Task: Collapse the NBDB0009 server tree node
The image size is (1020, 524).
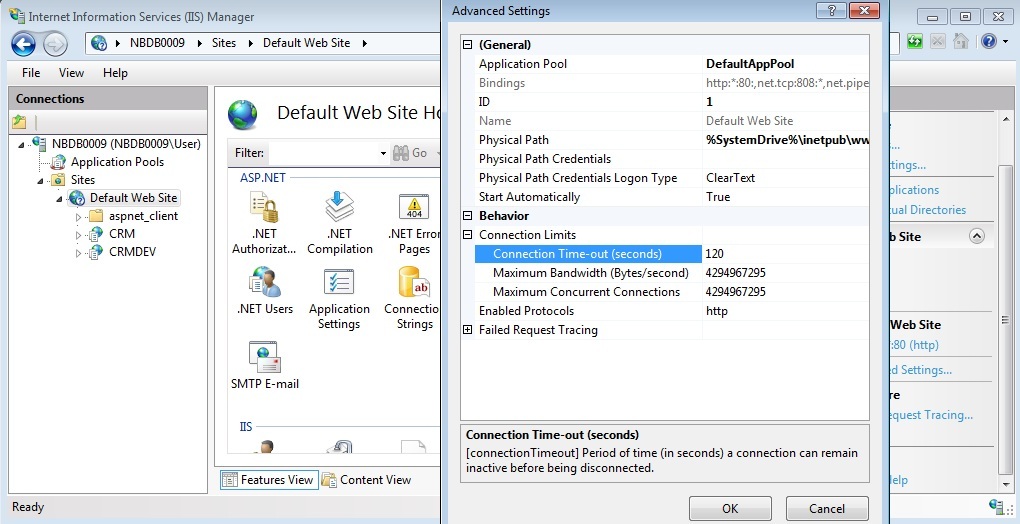Action: point(21,144)
